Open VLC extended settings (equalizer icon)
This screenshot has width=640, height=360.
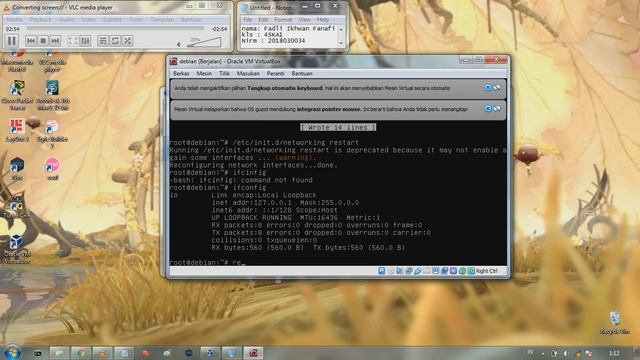pyautogui.click(x=85, y=40)
